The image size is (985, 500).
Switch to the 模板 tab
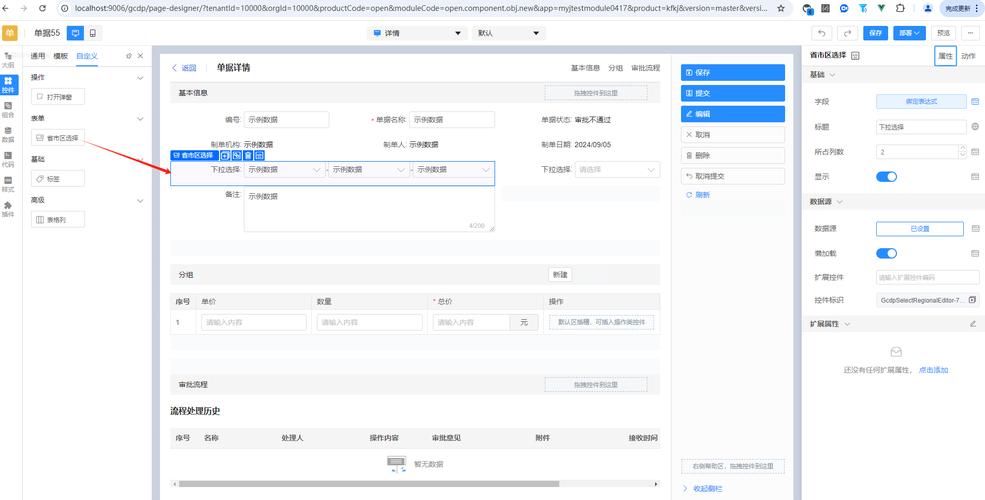(x=60, y=56)
